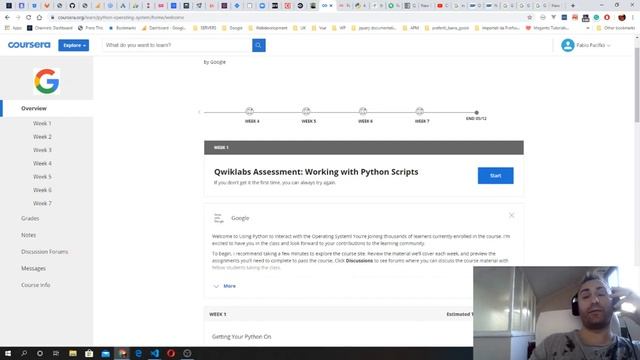Open Microsoft Edge from the taskbar
640x360 pixels.
(138, 353)
